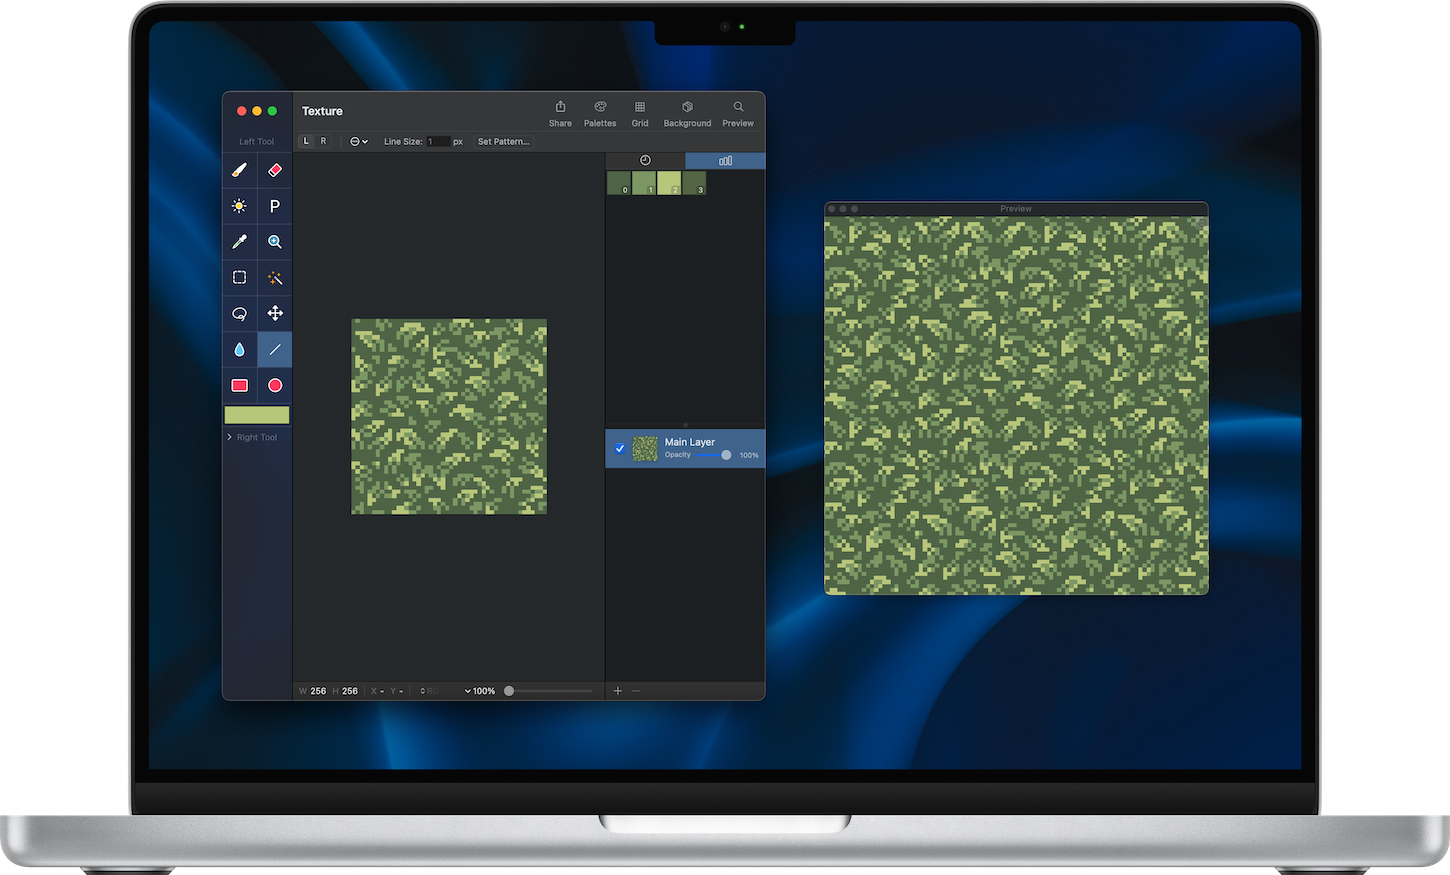Click the Main Layer thumbnail
This screenshot has width=1450, height=875.
pyautogui.click(x=645, y=448)
